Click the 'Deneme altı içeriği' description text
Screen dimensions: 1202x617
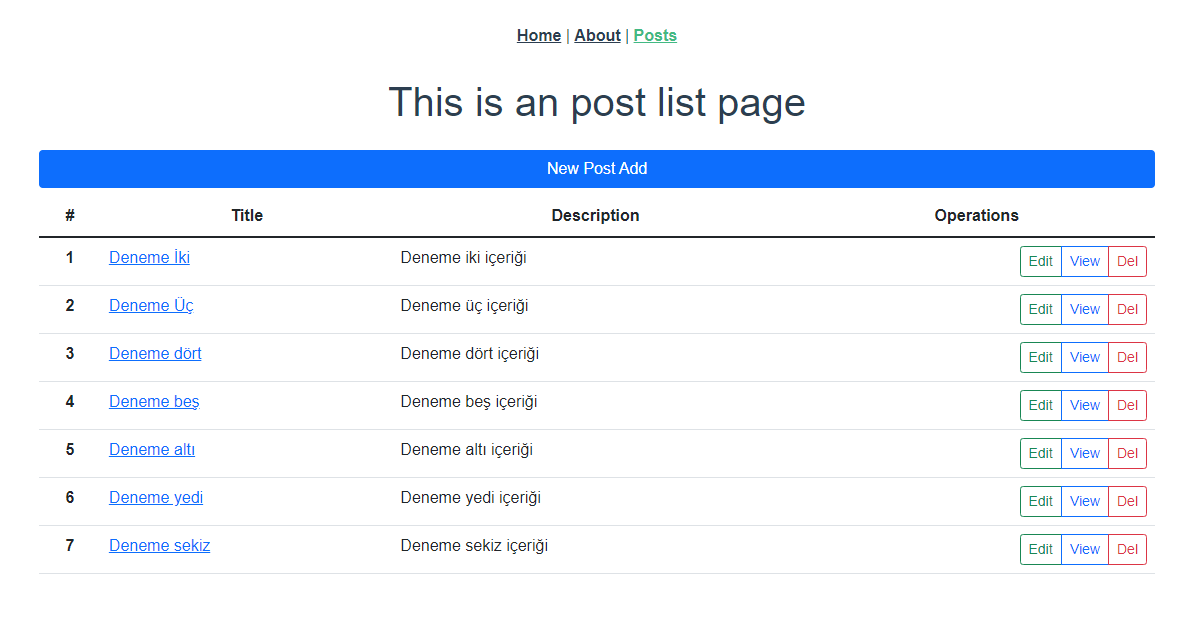pos(467,450)
